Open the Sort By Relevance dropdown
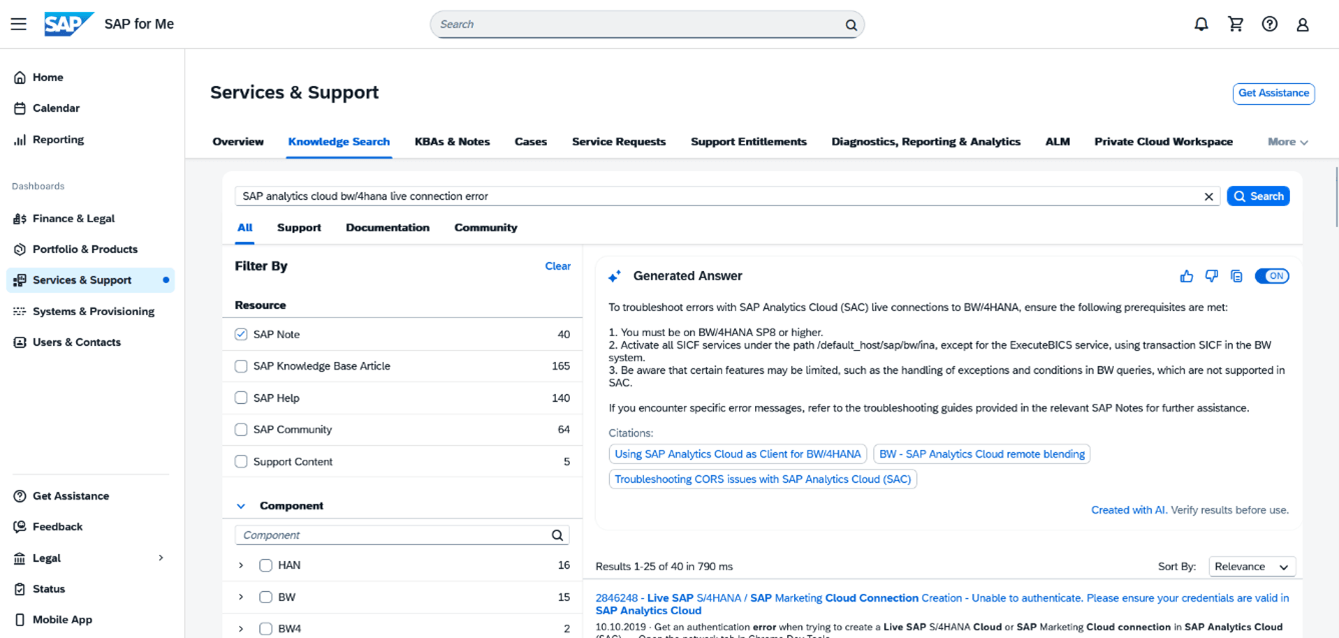This screenshot has height=638, width=1339. coord(1252,567)
